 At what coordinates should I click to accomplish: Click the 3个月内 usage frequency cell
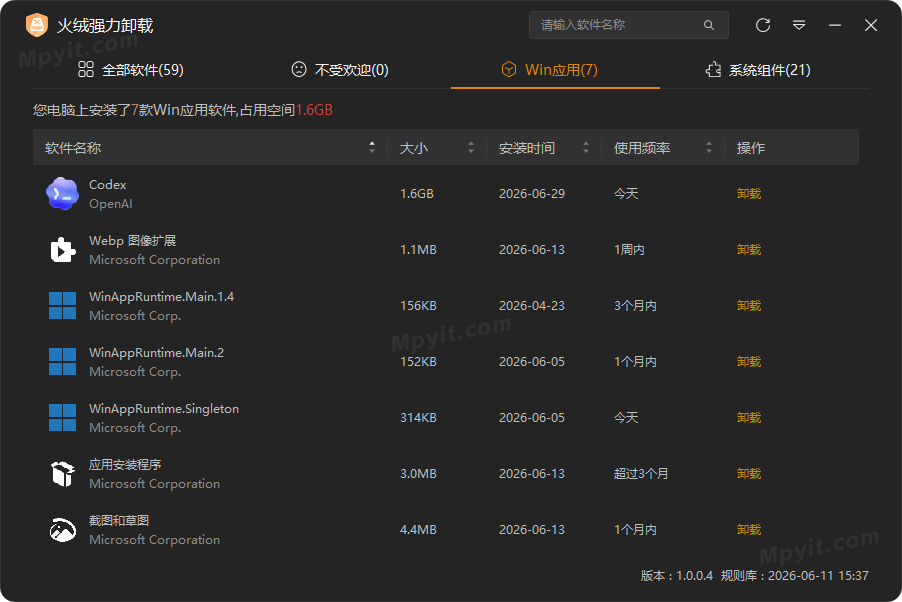tap(635, 306)
